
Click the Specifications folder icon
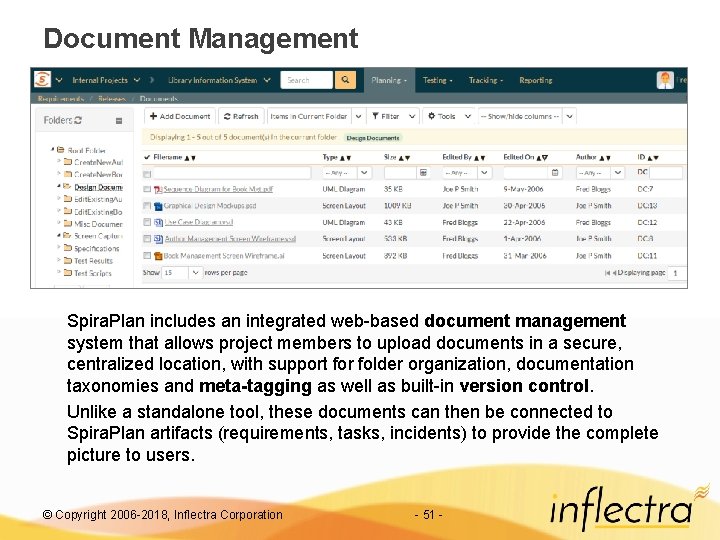point(68,248)
